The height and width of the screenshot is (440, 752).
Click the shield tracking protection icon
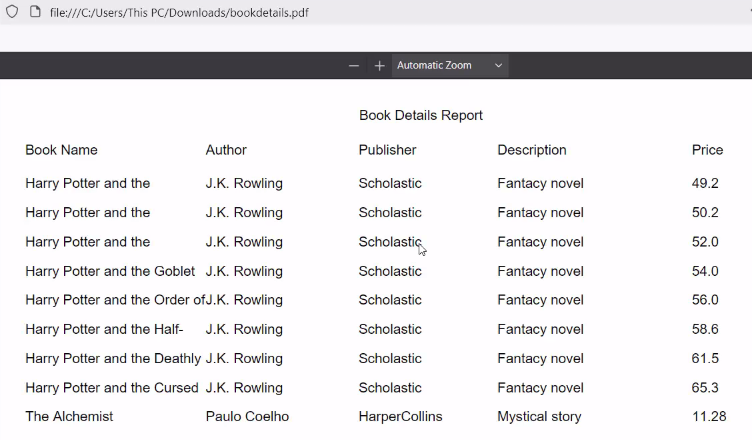[x=12, y=12]
